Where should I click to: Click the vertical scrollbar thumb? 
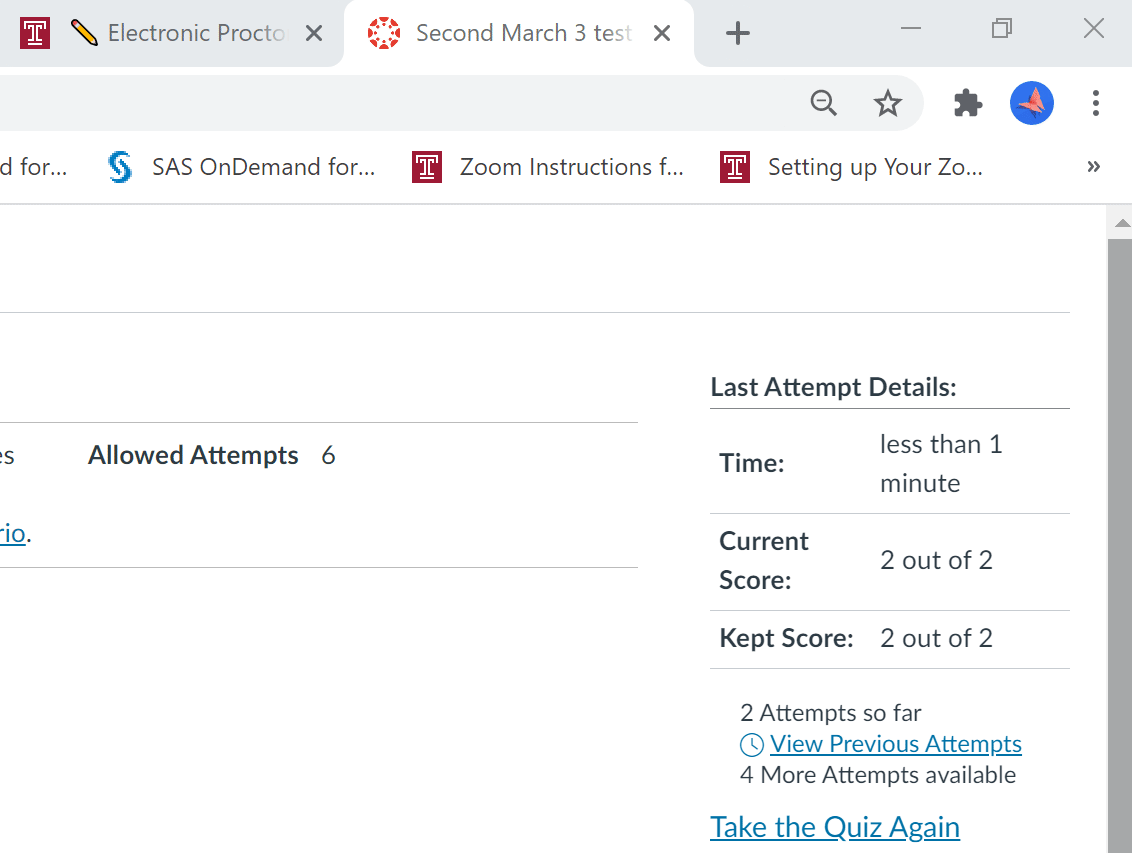[x=1120, y=546]
